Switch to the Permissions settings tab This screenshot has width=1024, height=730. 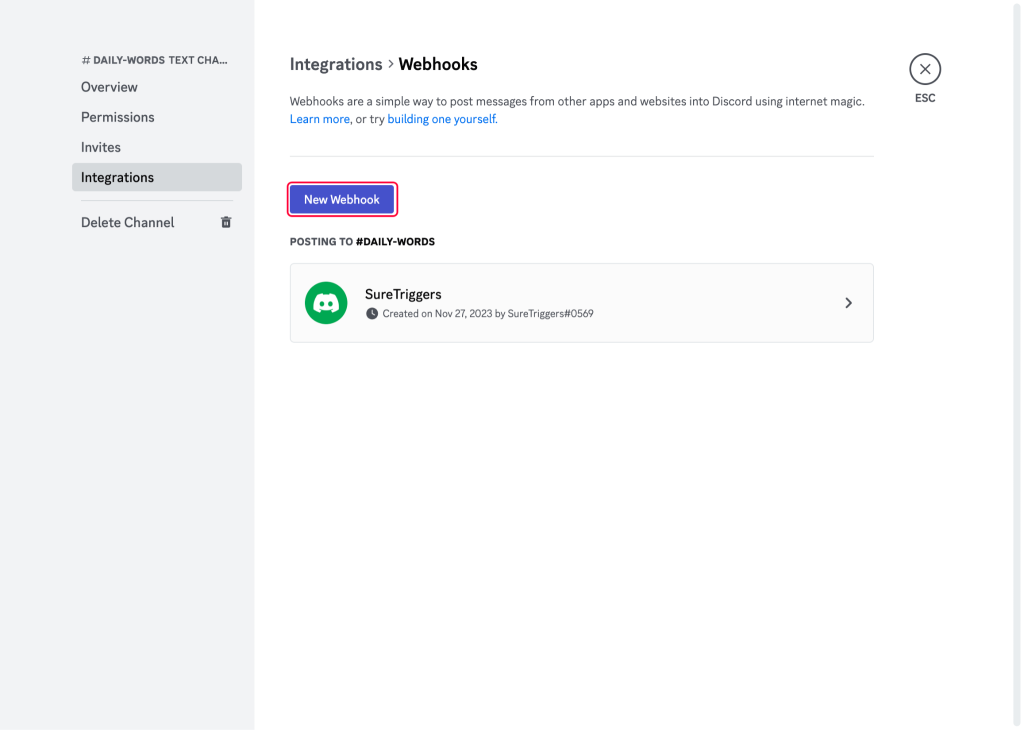117,117
